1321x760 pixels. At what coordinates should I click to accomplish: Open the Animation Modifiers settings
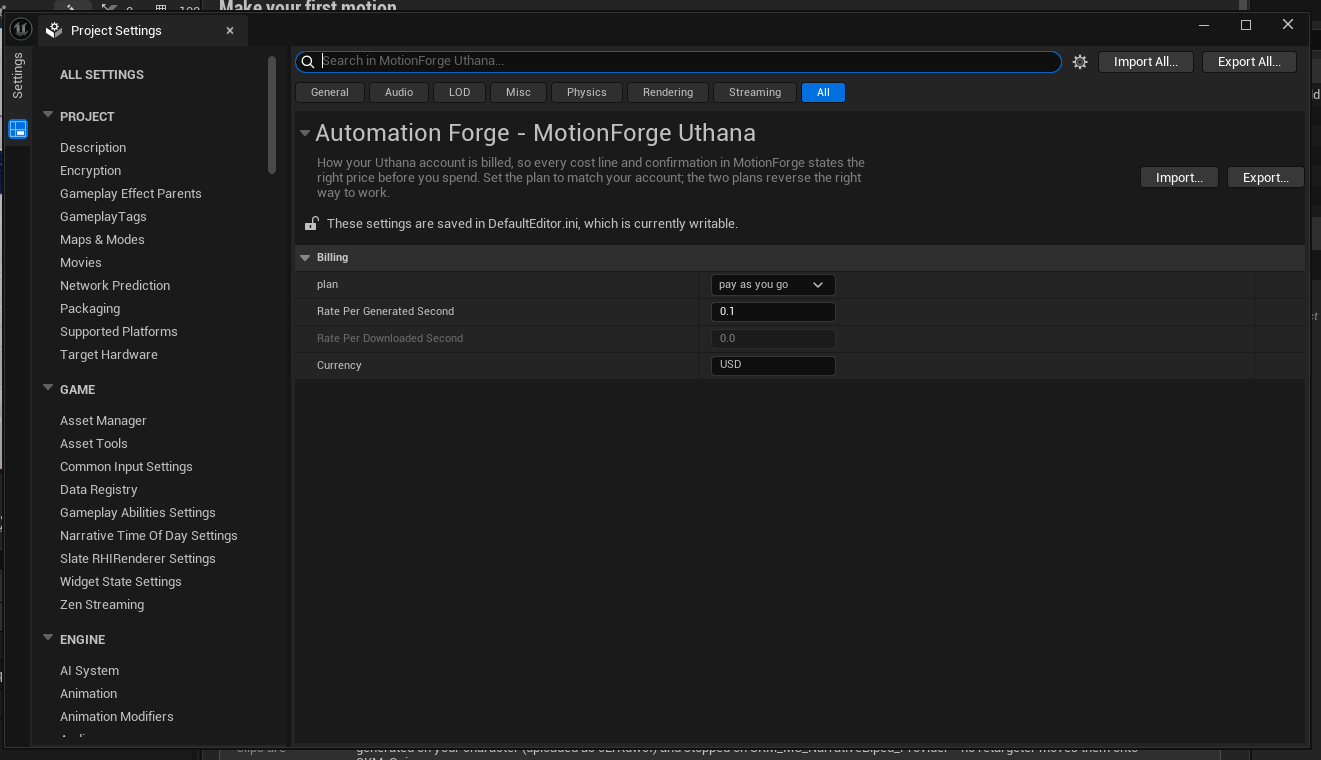pyautogui.click(x=117, y=717)
